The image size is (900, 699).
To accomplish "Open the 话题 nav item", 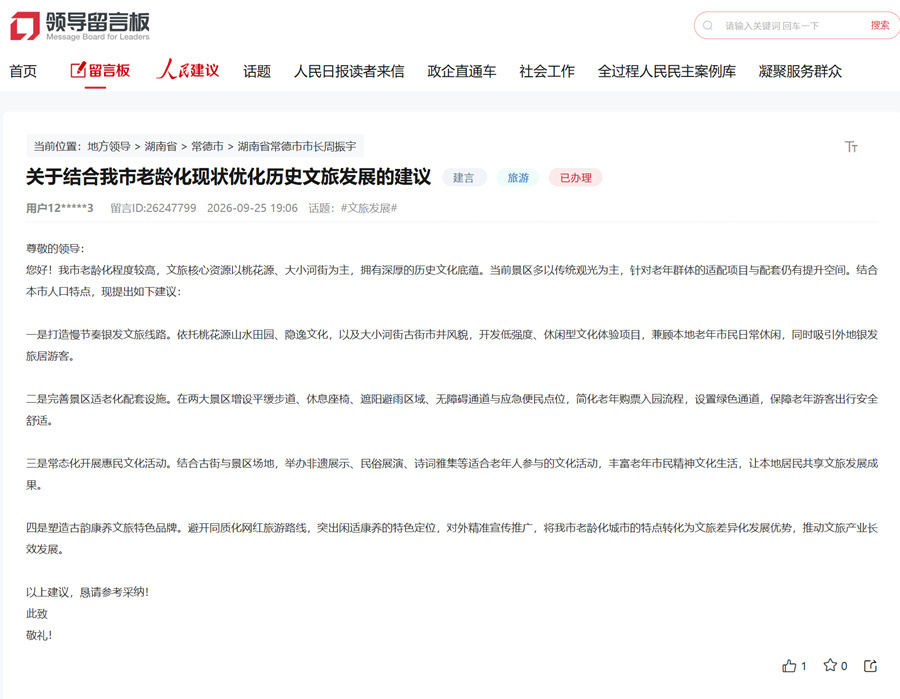I will click(x=257, y=71).
